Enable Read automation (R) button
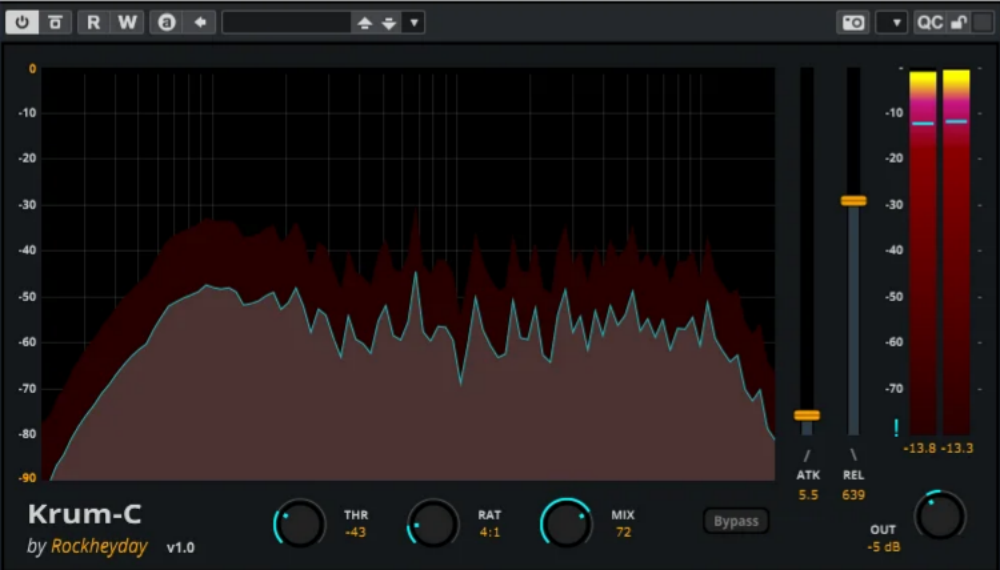Image resolution: width=1000 pixels, height=570 pixels. [94, 22]
